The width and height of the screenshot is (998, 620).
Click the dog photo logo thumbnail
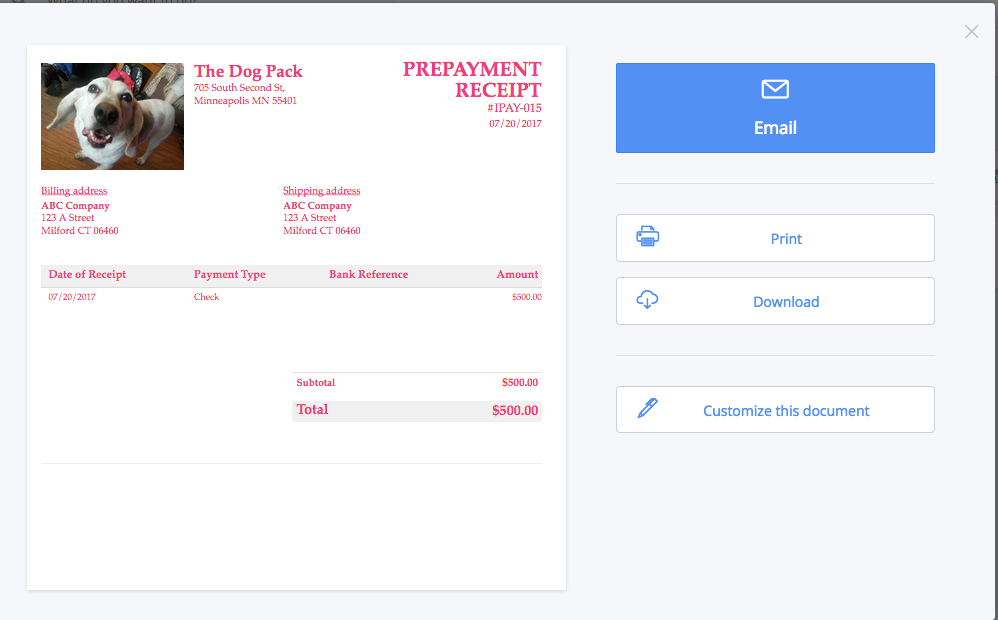pos(113,116)
